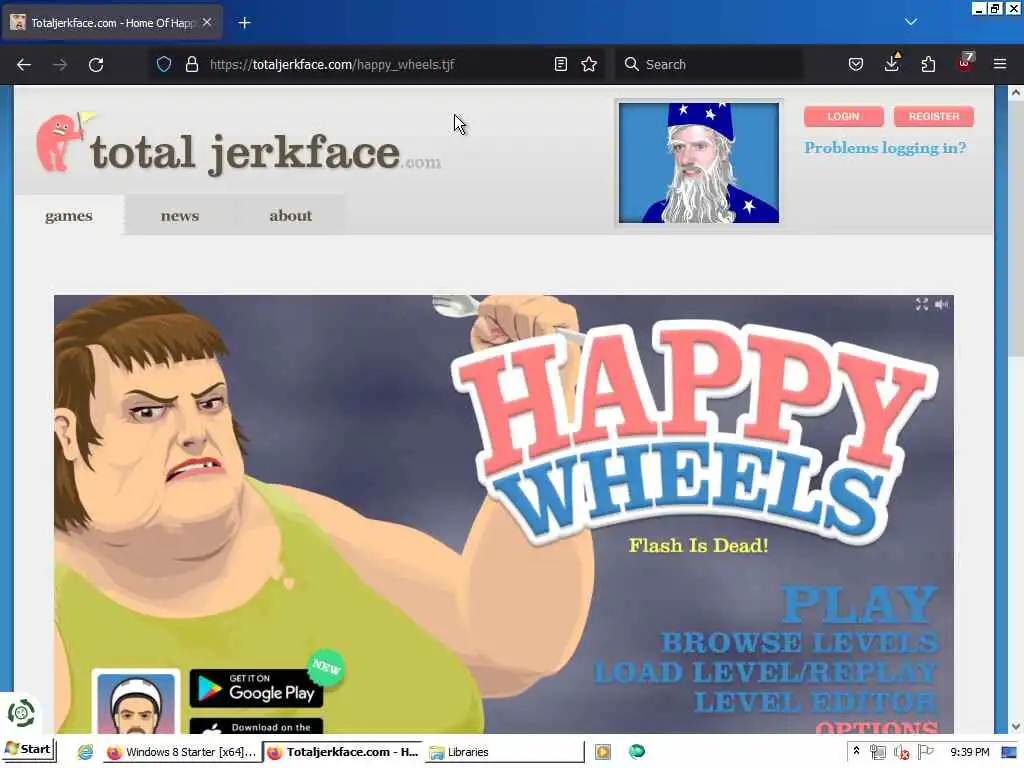
Task: Open a new tab with plus button
Action: pyautogui.click(x=244, y=23)
